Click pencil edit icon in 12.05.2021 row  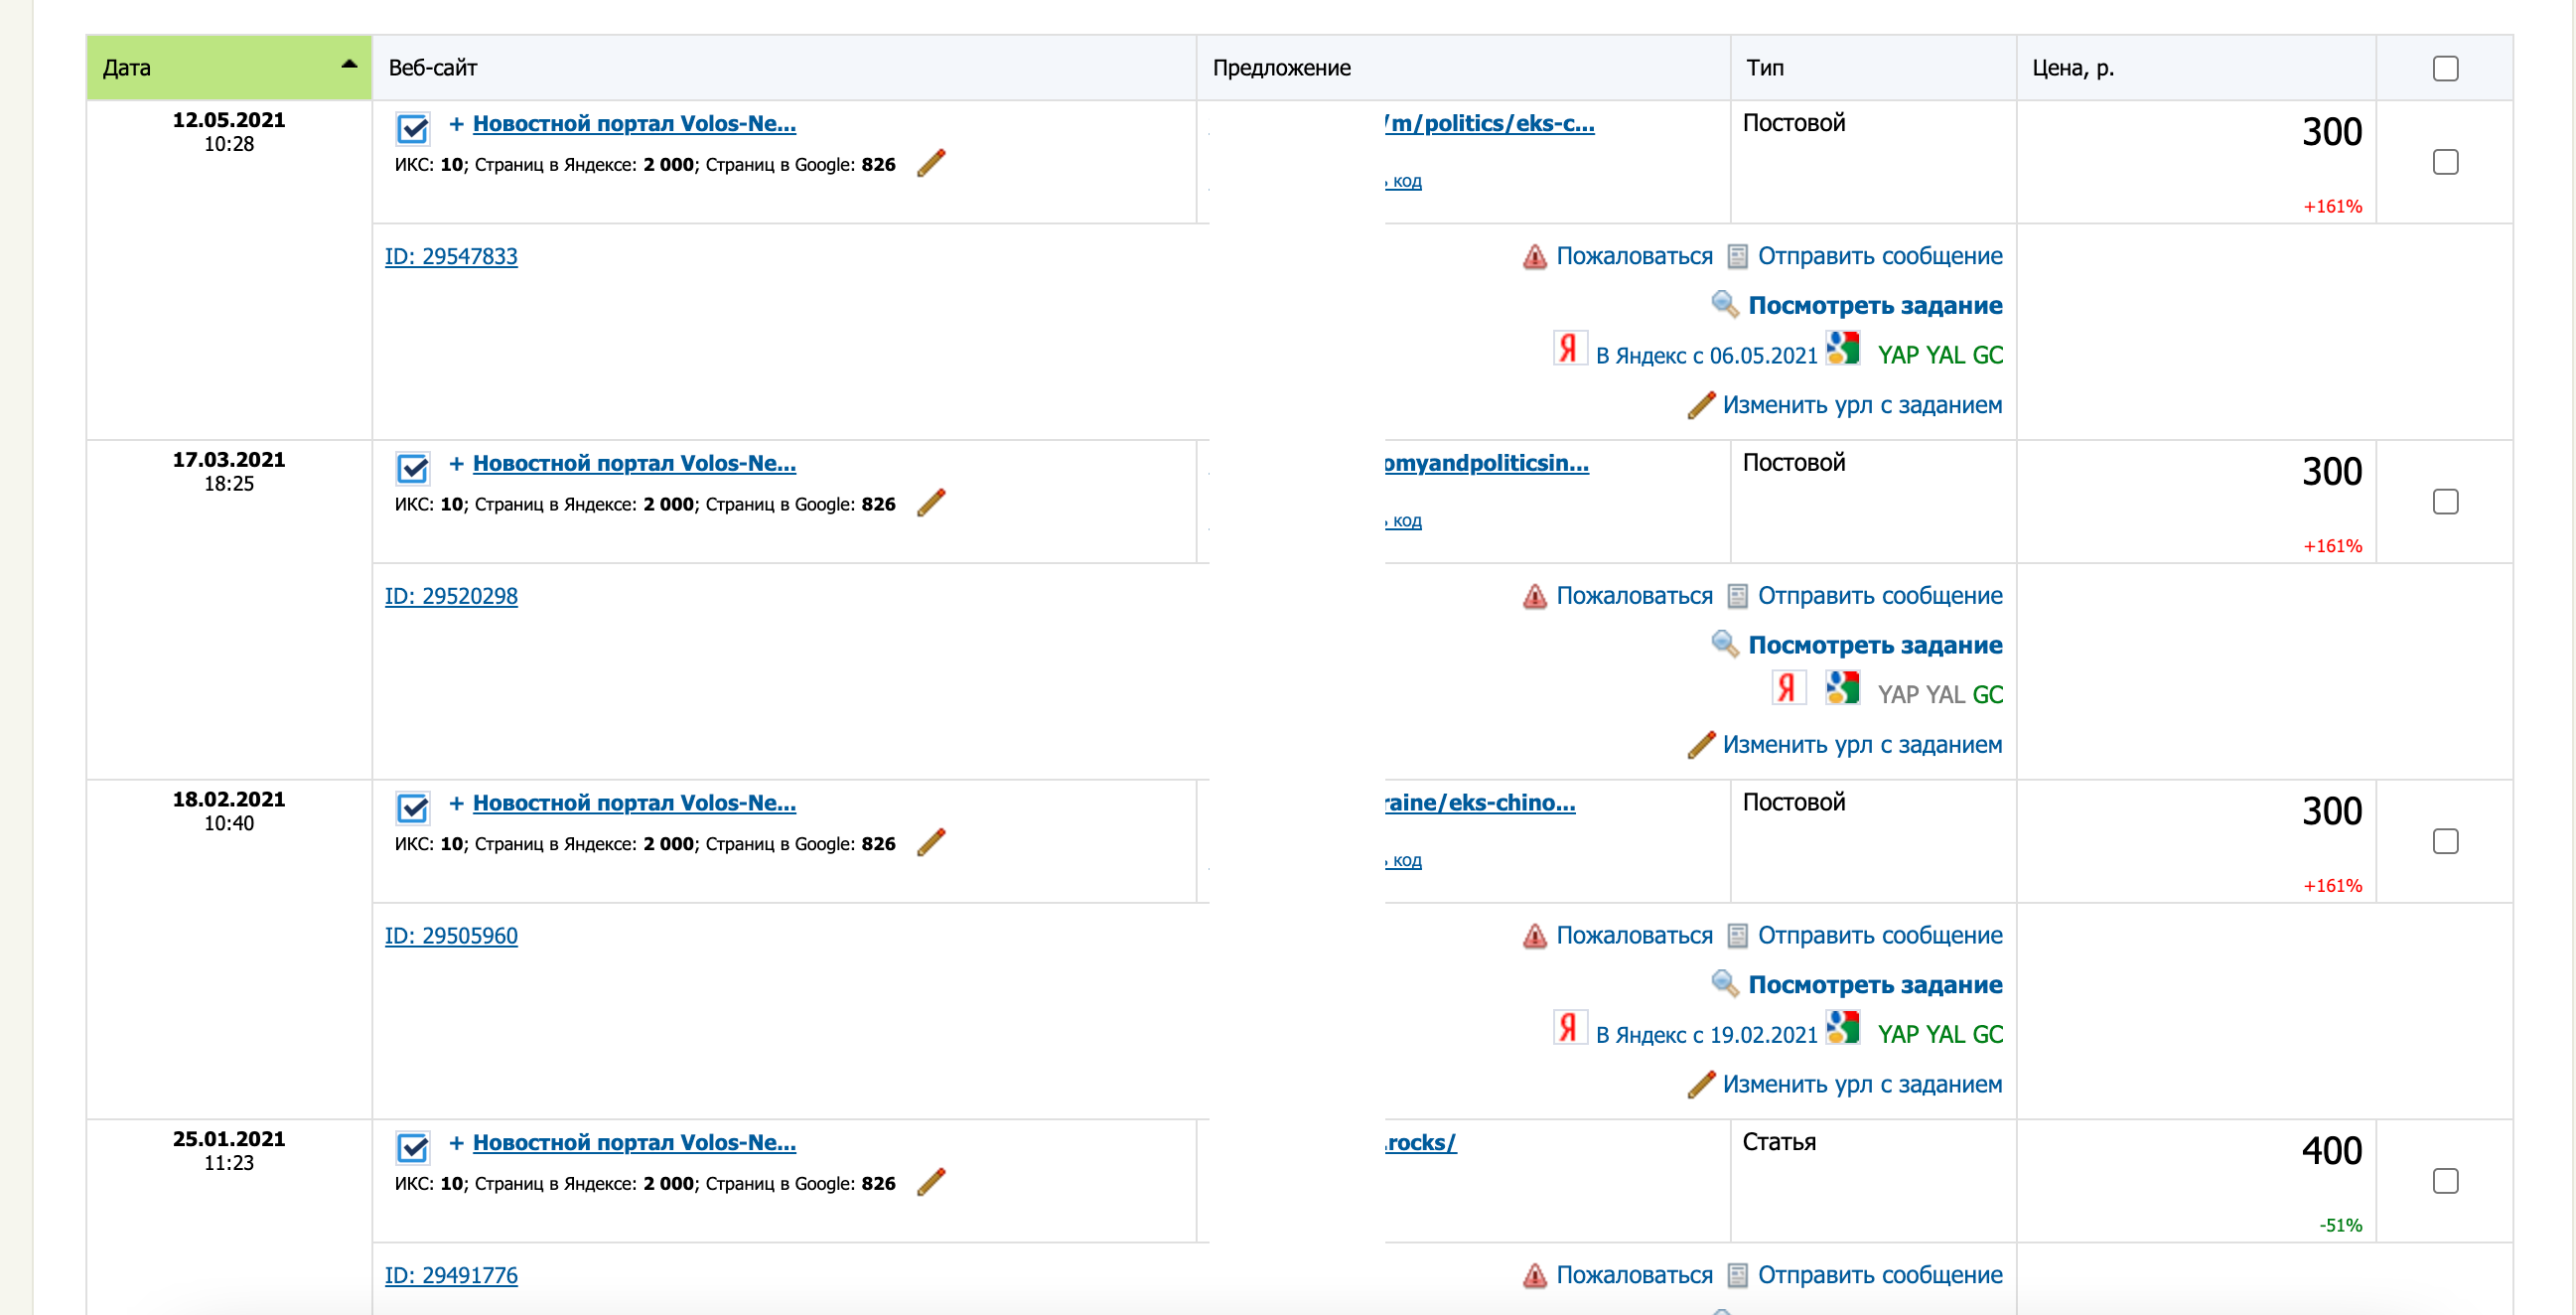[x=930, y=163]
